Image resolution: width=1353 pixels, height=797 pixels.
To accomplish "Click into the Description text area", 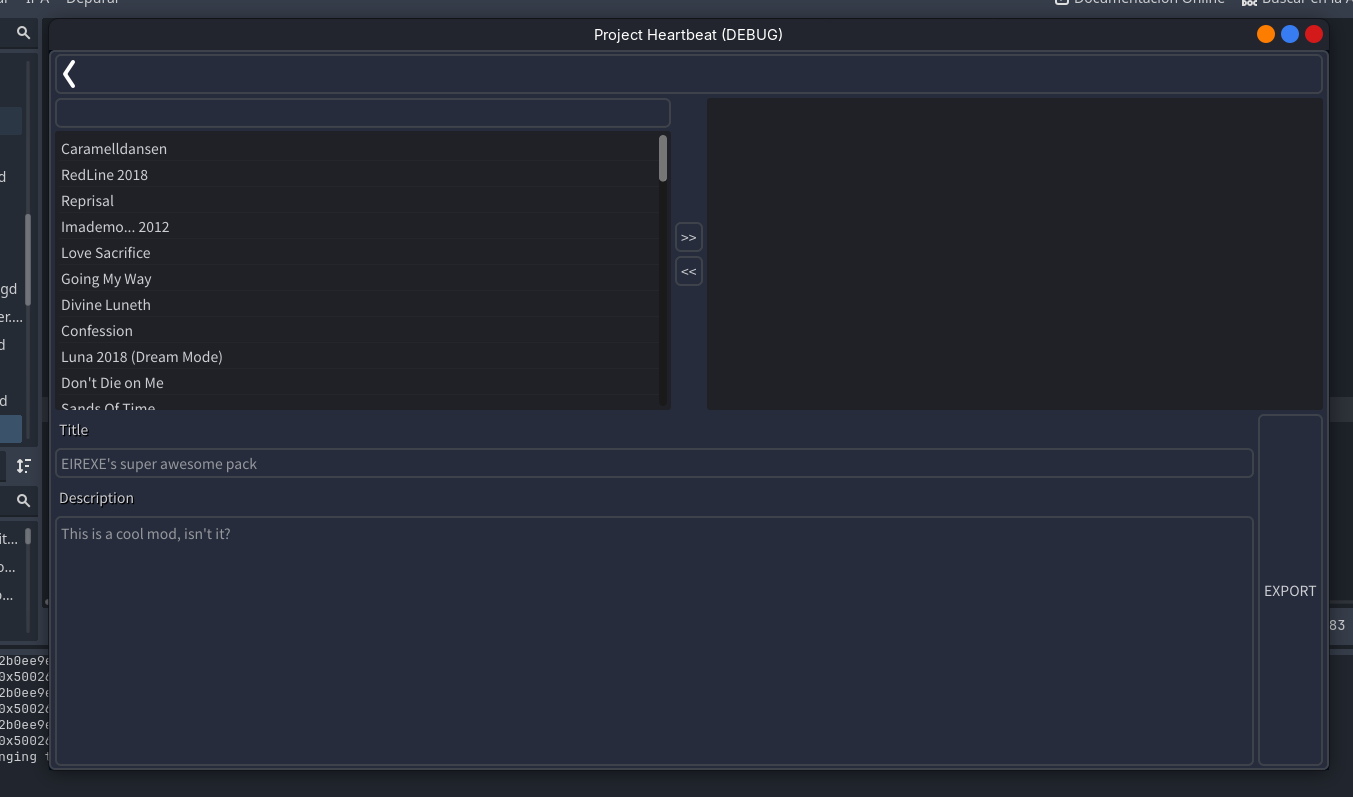I will [x=654, y=640].
